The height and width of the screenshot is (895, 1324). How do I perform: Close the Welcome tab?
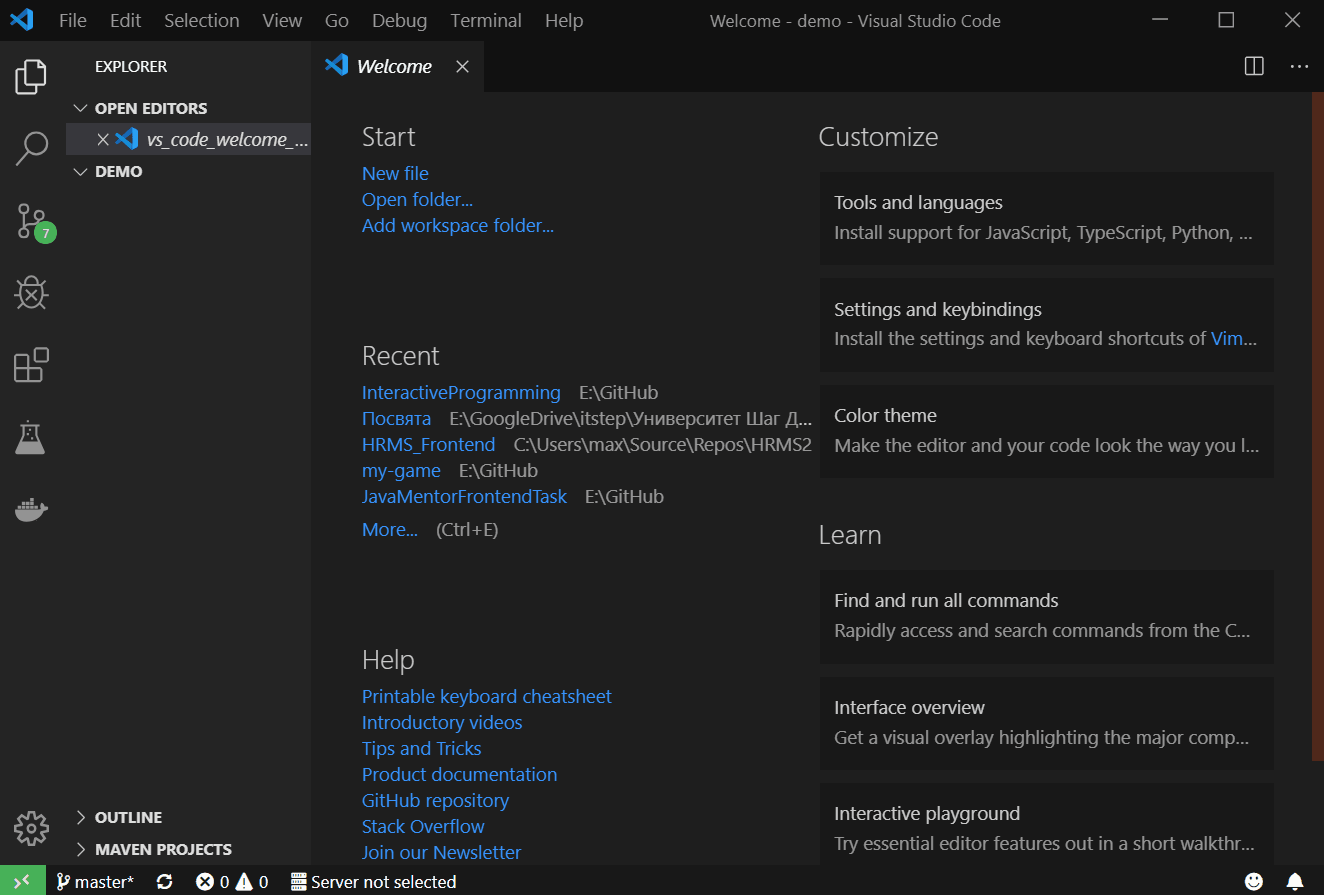point(462,66)
